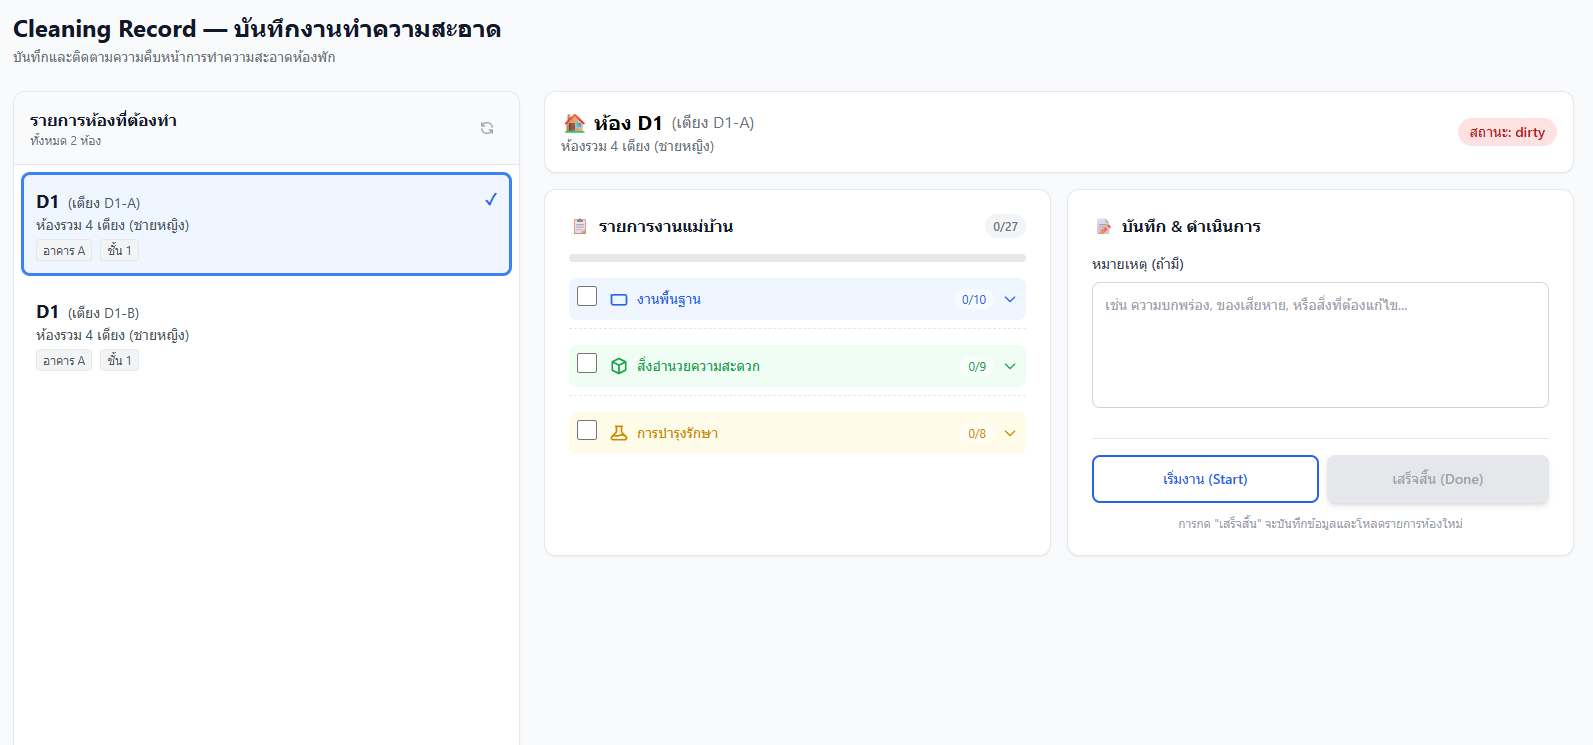Click the refresh room list icon
The height and width of the screenshot is (745, 1593).
tap(487, 128)
